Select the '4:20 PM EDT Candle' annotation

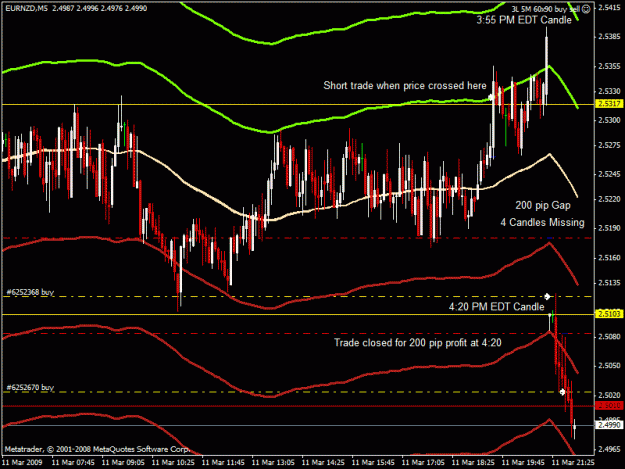pos(497,307)
